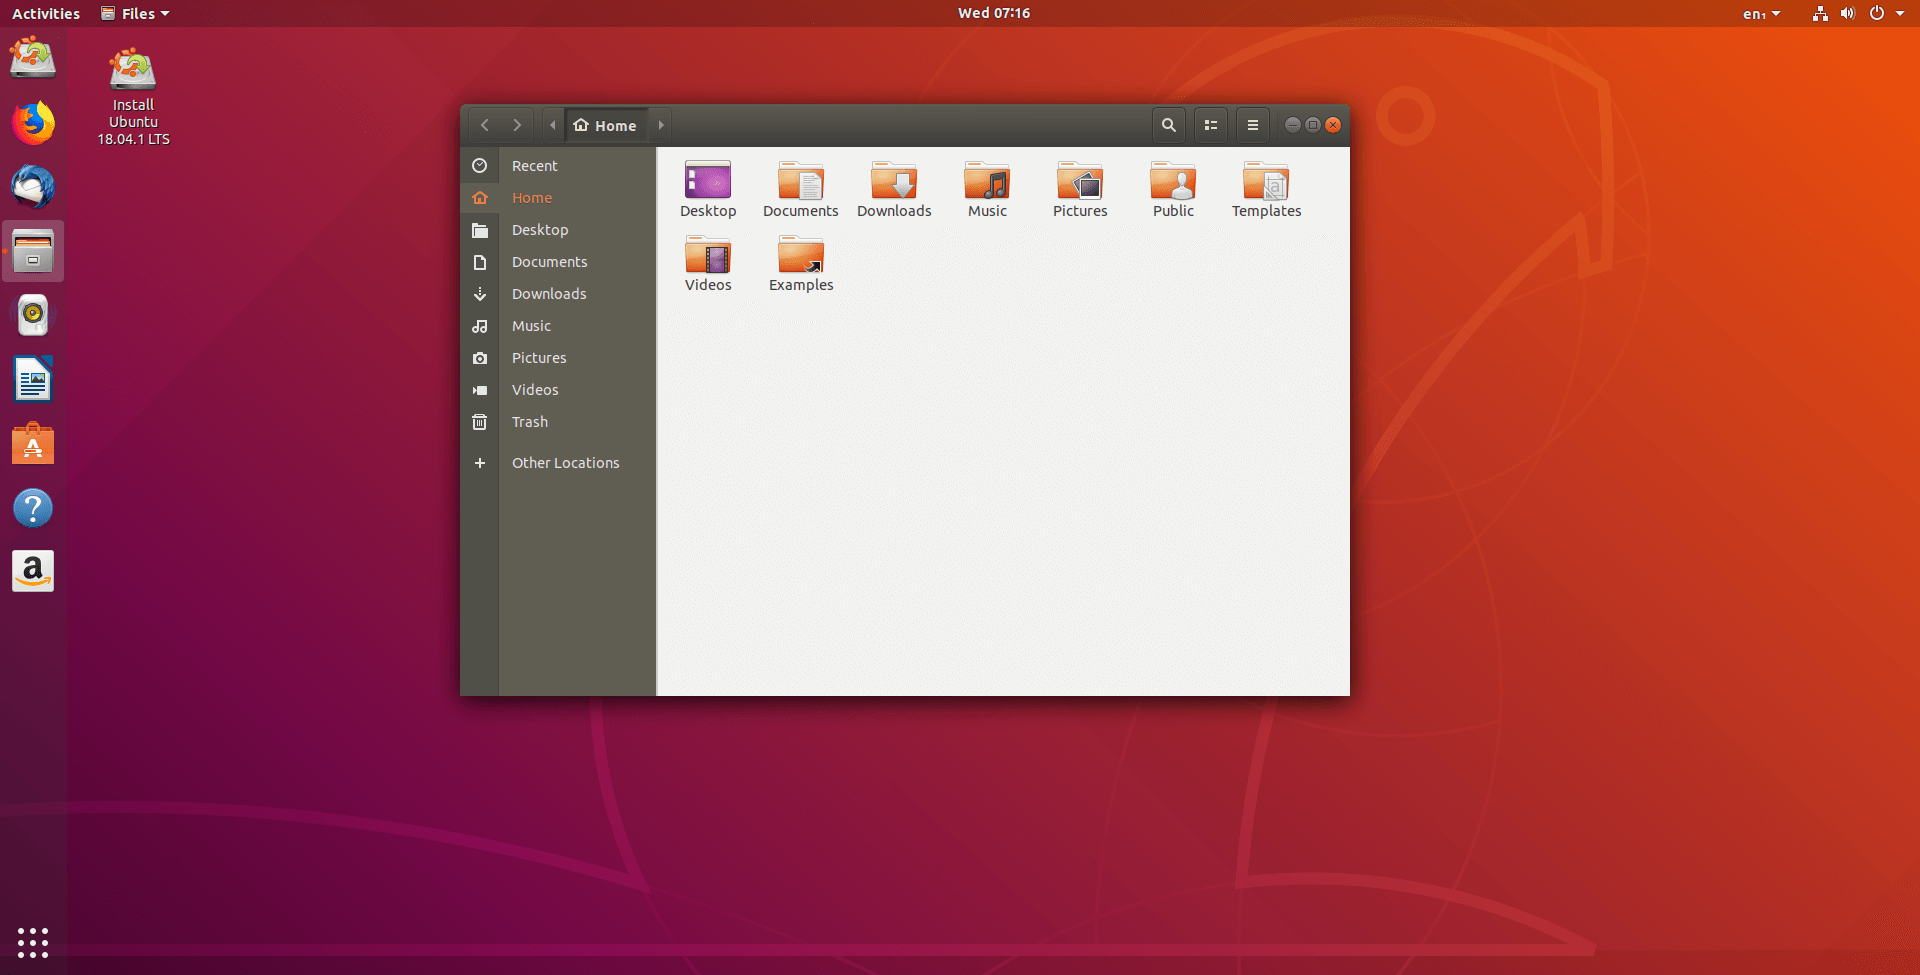This screenshot has height=975, width=1920.
Task: Open the Pictures folder icon
Action: pos(1080,189)
